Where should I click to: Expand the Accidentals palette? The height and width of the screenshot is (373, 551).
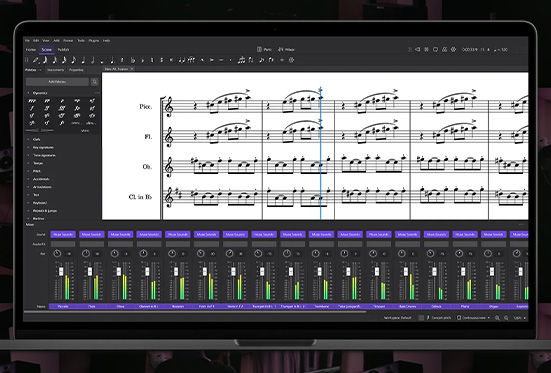pos(28,179)
